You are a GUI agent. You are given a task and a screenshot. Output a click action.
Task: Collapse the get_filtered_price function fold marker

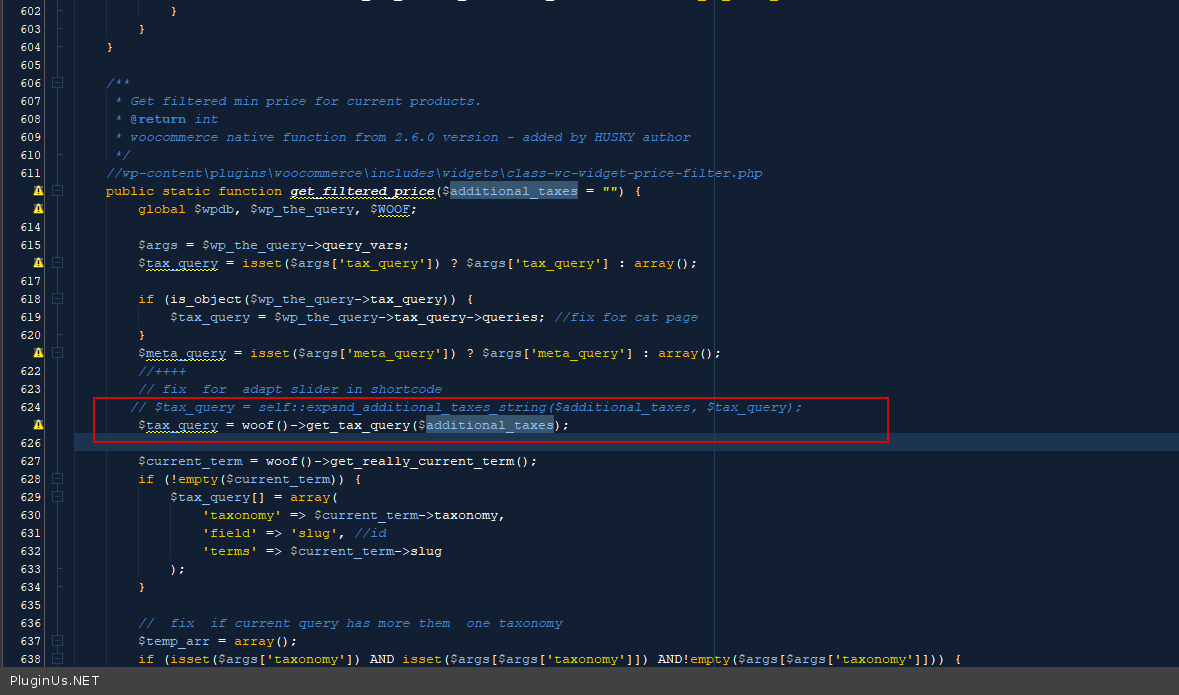(x=57, y=191)
